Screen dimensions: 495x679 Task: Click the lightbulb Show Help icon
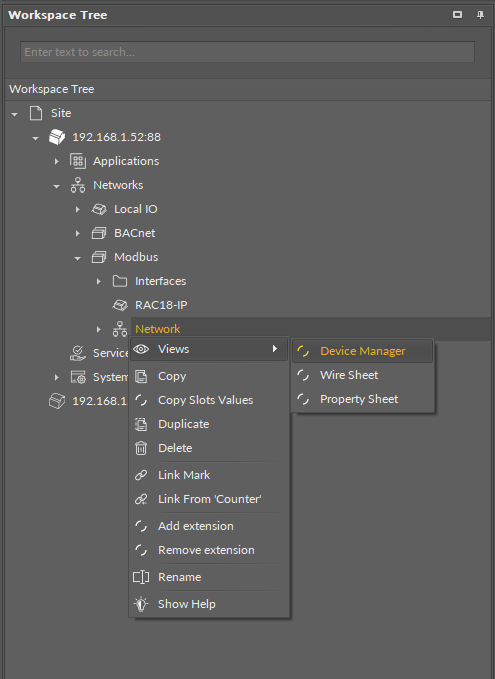pyautogui.click(x=141, y=604)
